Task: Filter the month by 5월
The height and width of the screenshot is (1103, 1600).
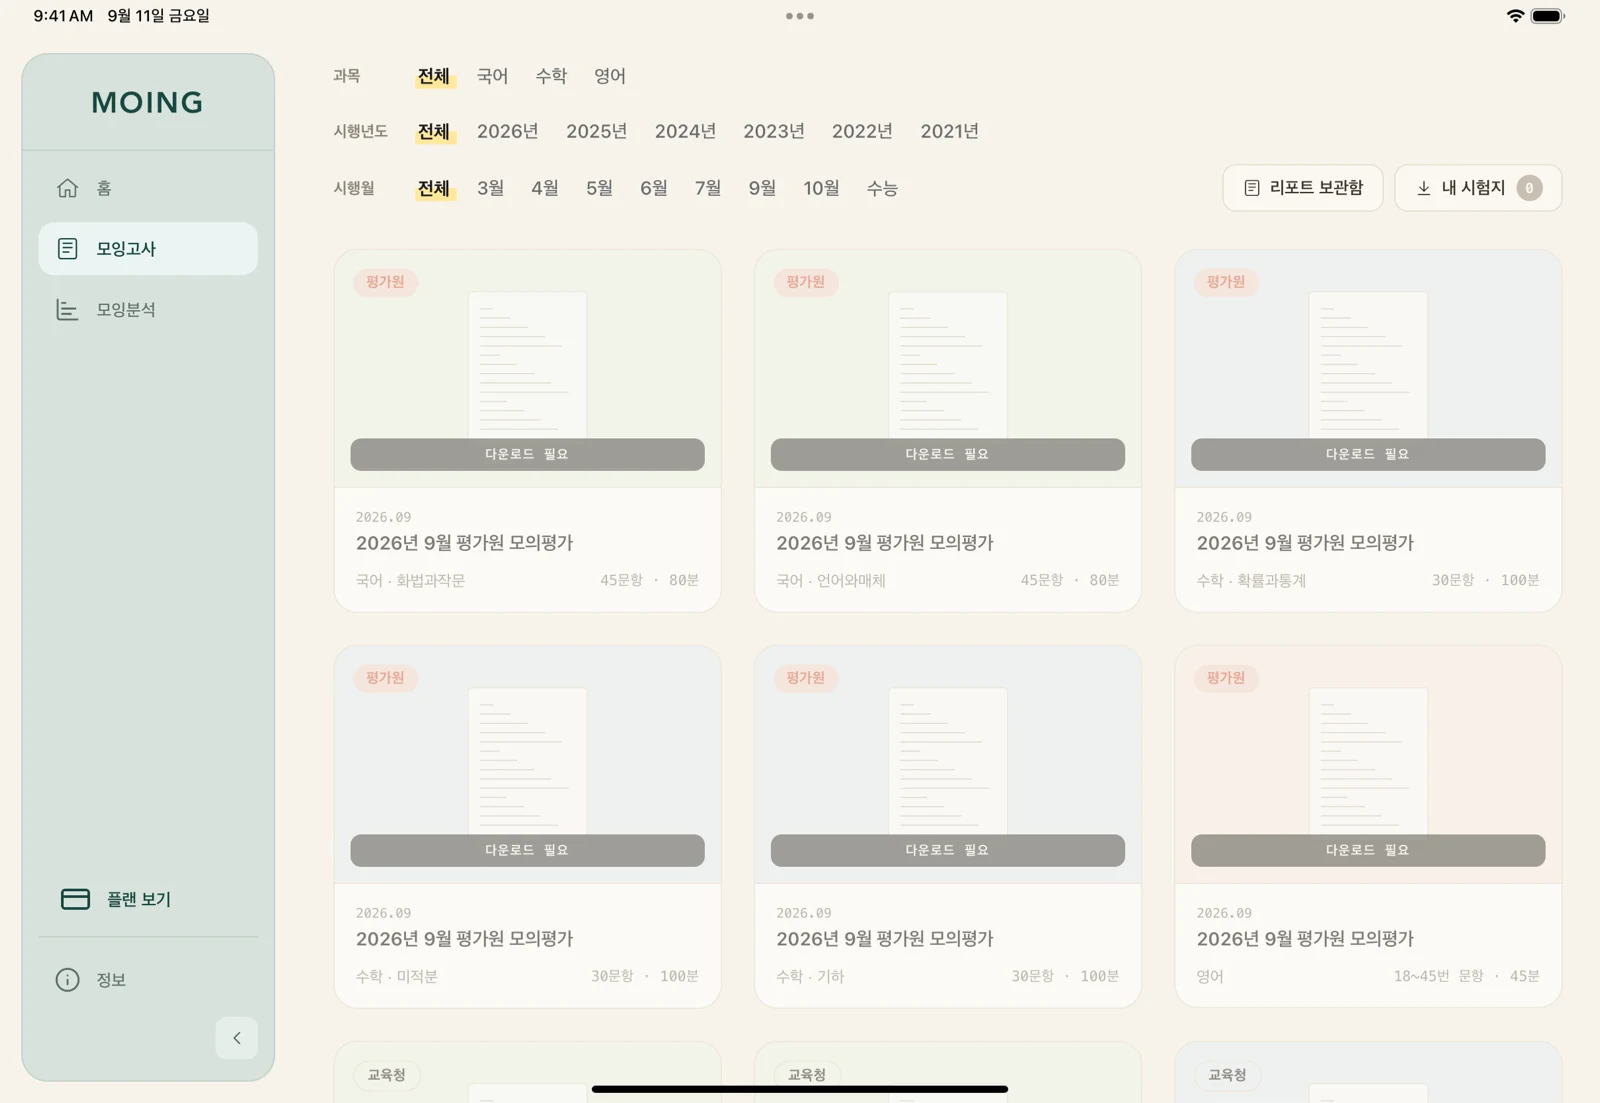Action: coord(600,188)
